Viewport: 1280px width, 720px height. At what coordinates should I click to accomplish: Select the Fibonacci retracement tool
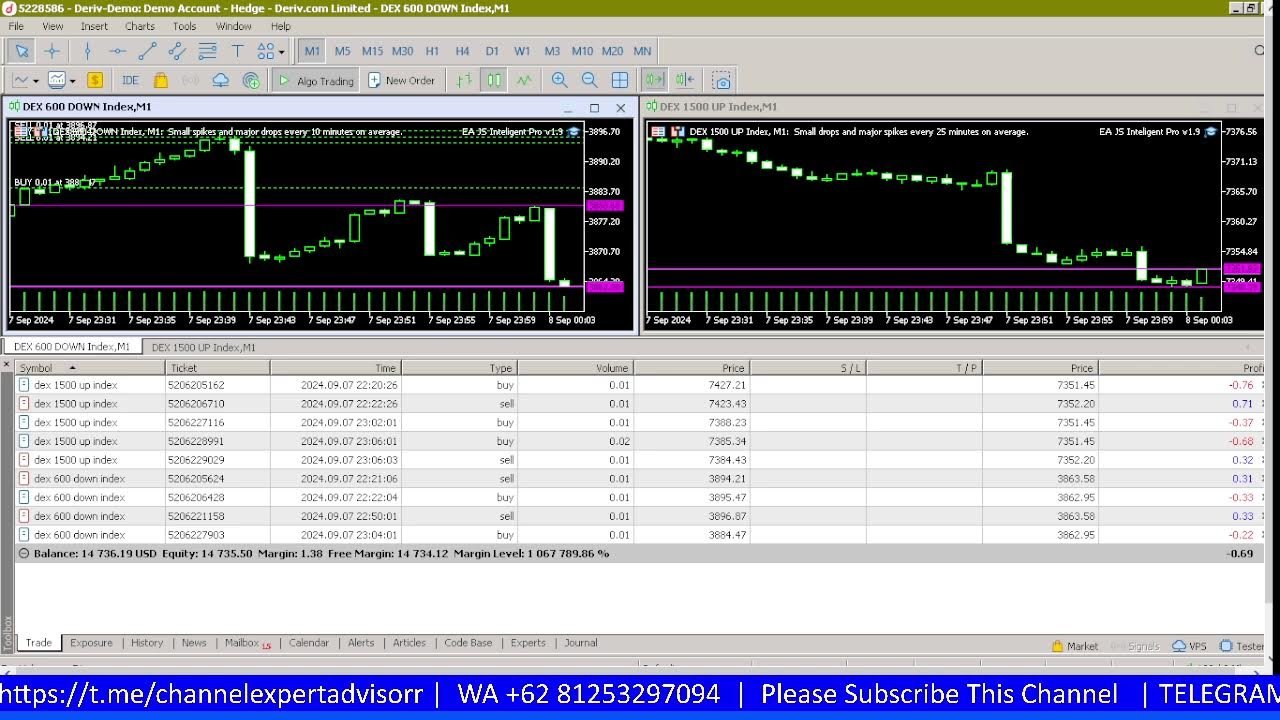pyautogui.click(x=207, y=51)
